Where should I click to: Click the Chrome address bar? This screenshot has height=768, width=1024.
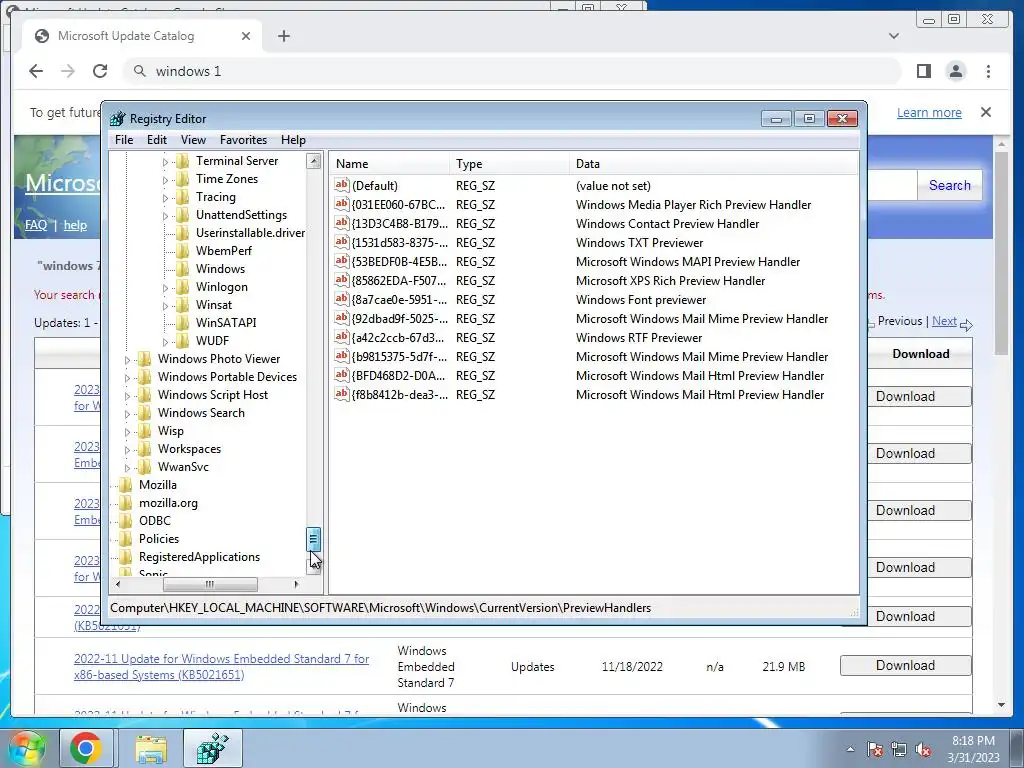(x=511, y=71)
